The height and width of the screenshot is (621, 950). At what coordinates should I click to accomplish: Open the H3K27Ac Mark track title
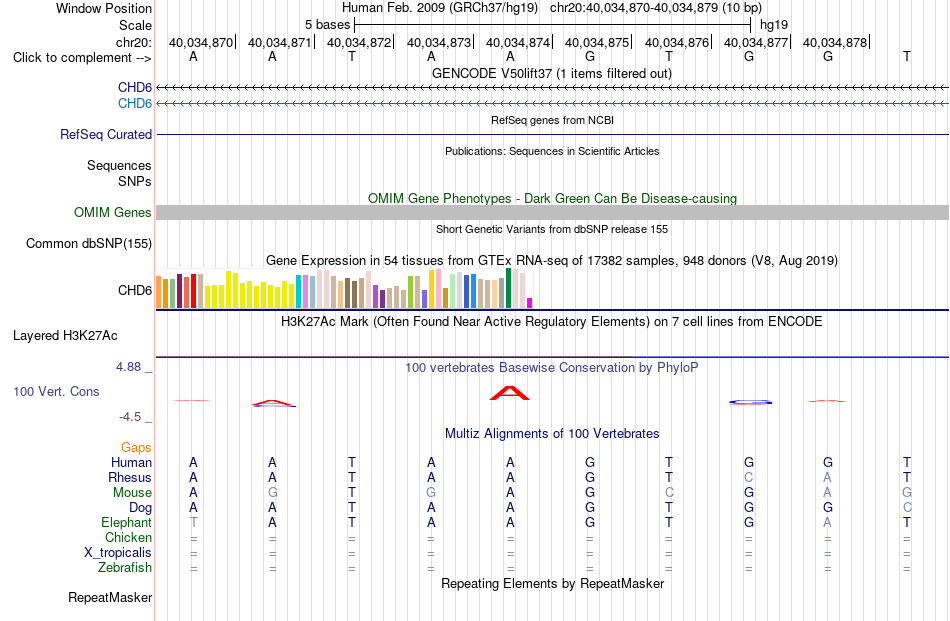coord(551,322)
